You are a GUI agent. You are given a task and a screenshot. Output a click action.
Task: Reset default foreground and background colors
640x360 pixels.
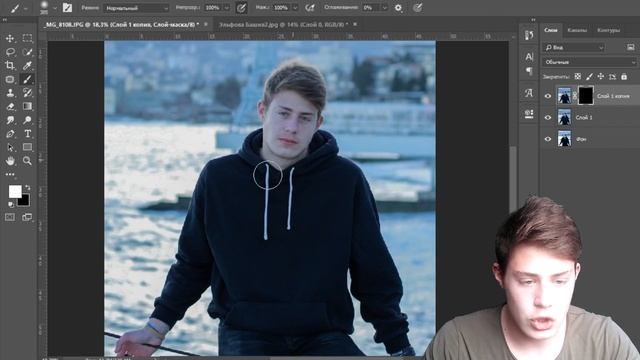tap(11, 204)
